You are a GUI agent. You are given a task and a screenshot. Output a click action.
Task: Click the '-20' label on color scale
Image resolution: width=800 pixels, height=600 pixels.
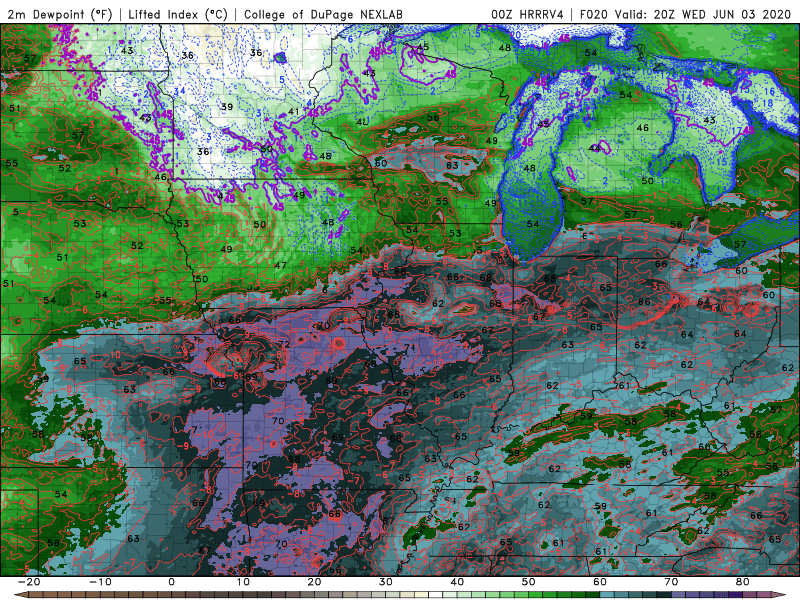(29, 582)
